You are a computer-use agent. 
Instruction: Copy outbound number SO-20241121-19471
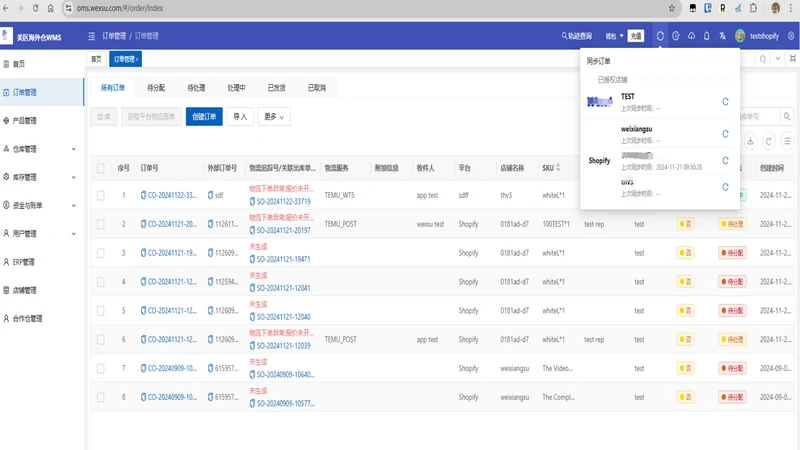252,259
